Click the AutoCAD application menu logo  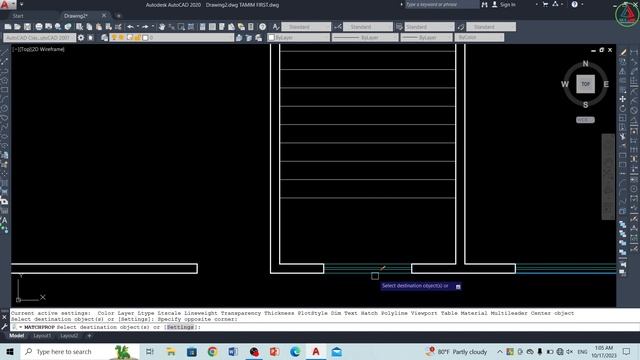5,4
